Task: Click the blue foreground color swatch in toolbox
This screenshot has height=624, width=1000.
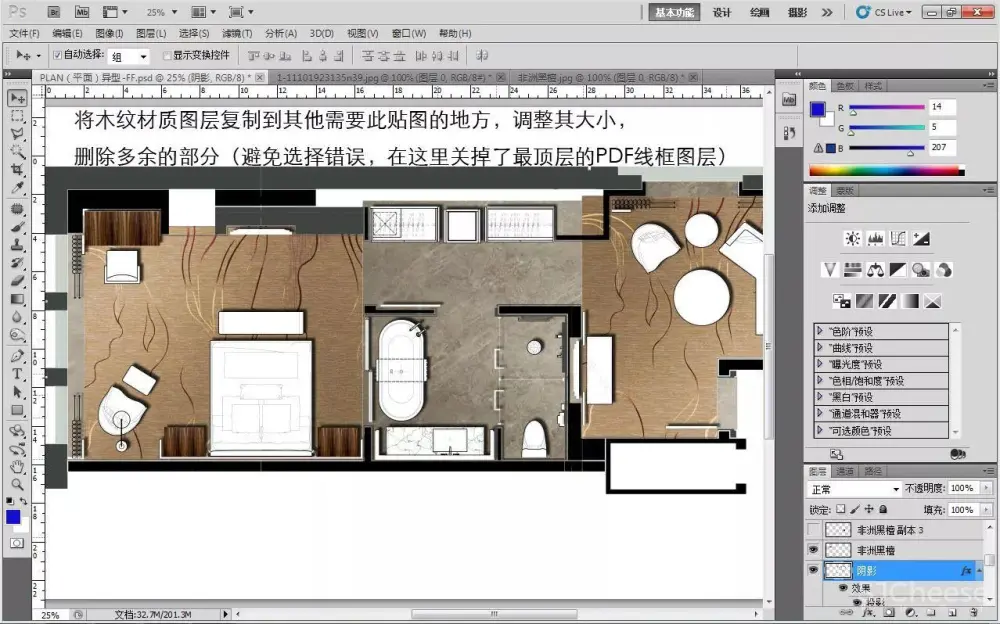Action: (13, 516)
